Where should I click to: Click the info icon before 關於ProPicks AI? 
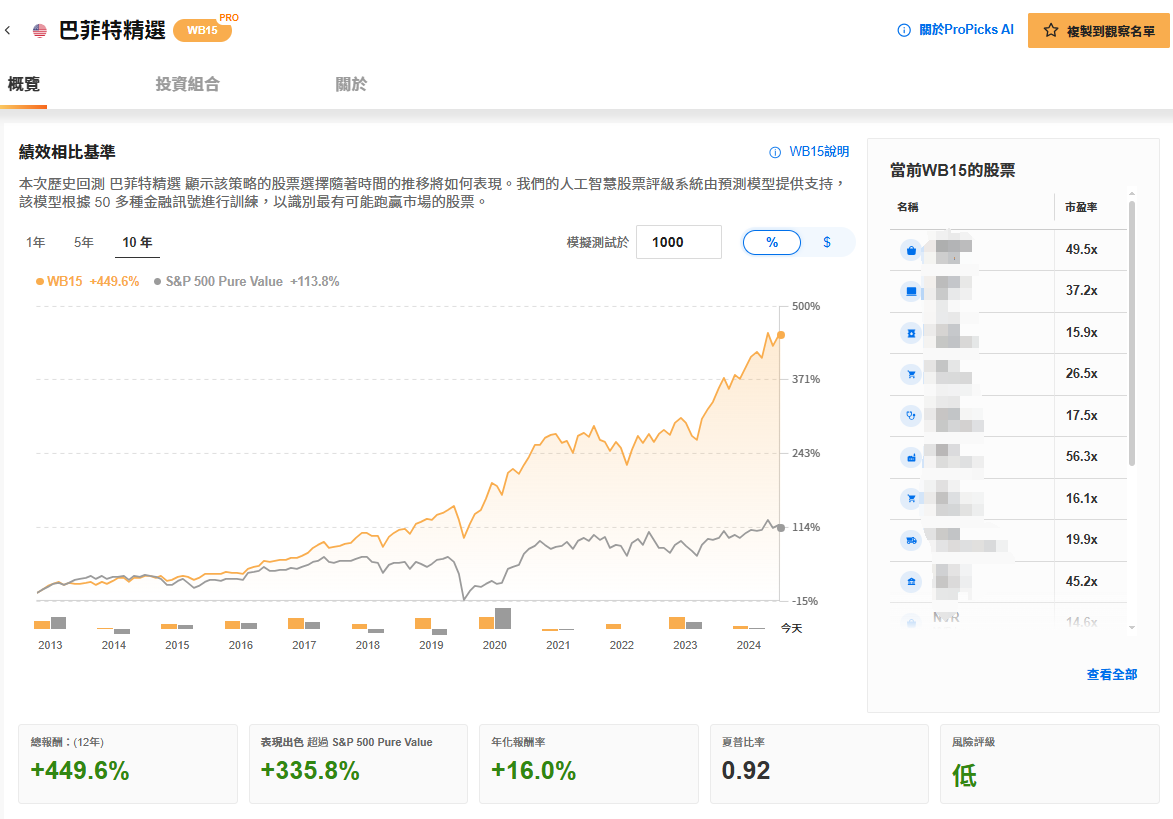coord(904,30)
